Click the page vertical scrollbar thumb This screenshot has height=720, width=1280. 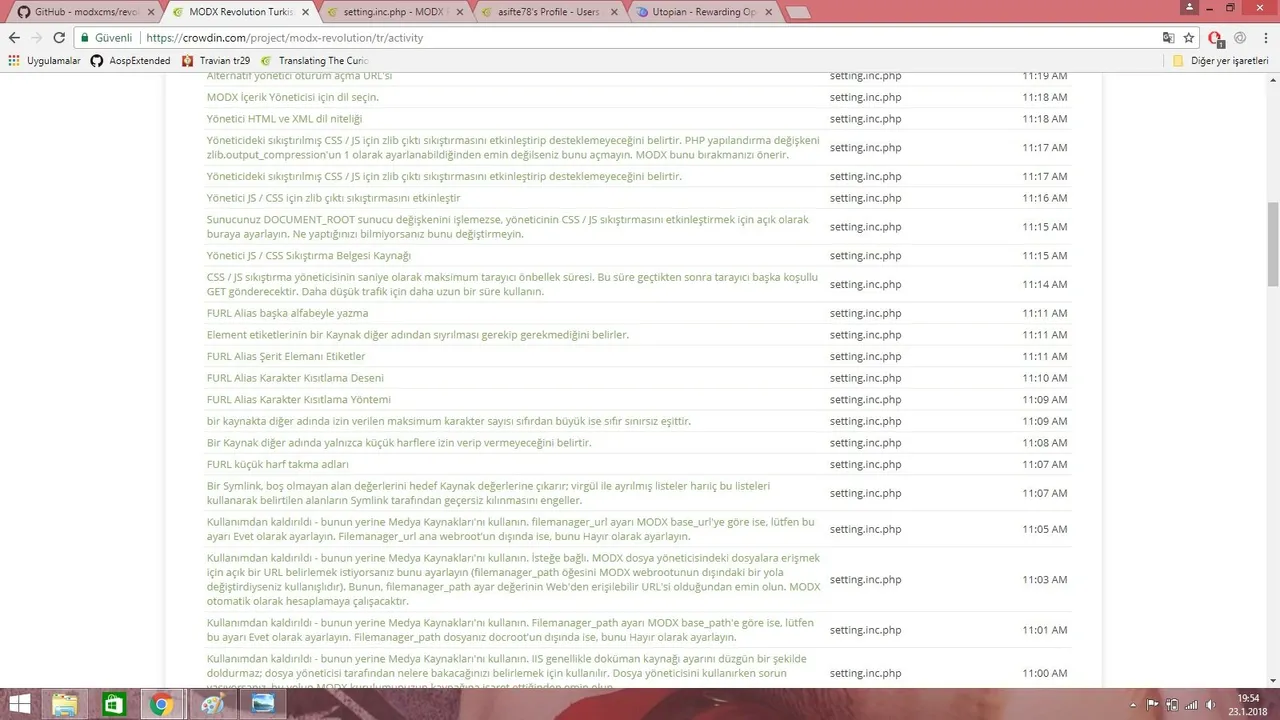click(1273, 243)
